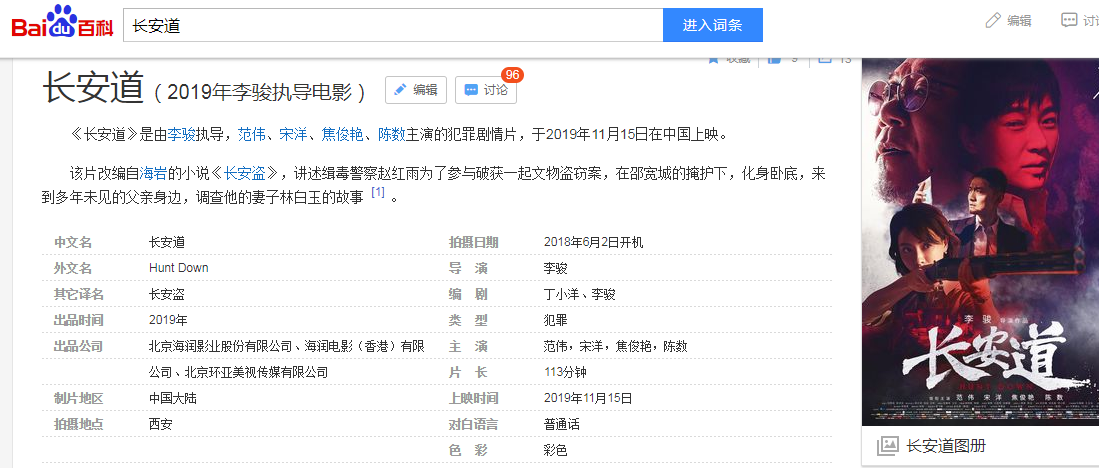Click the reference footnote [1]
1099x468 pixels.
[x=377, y=192]
